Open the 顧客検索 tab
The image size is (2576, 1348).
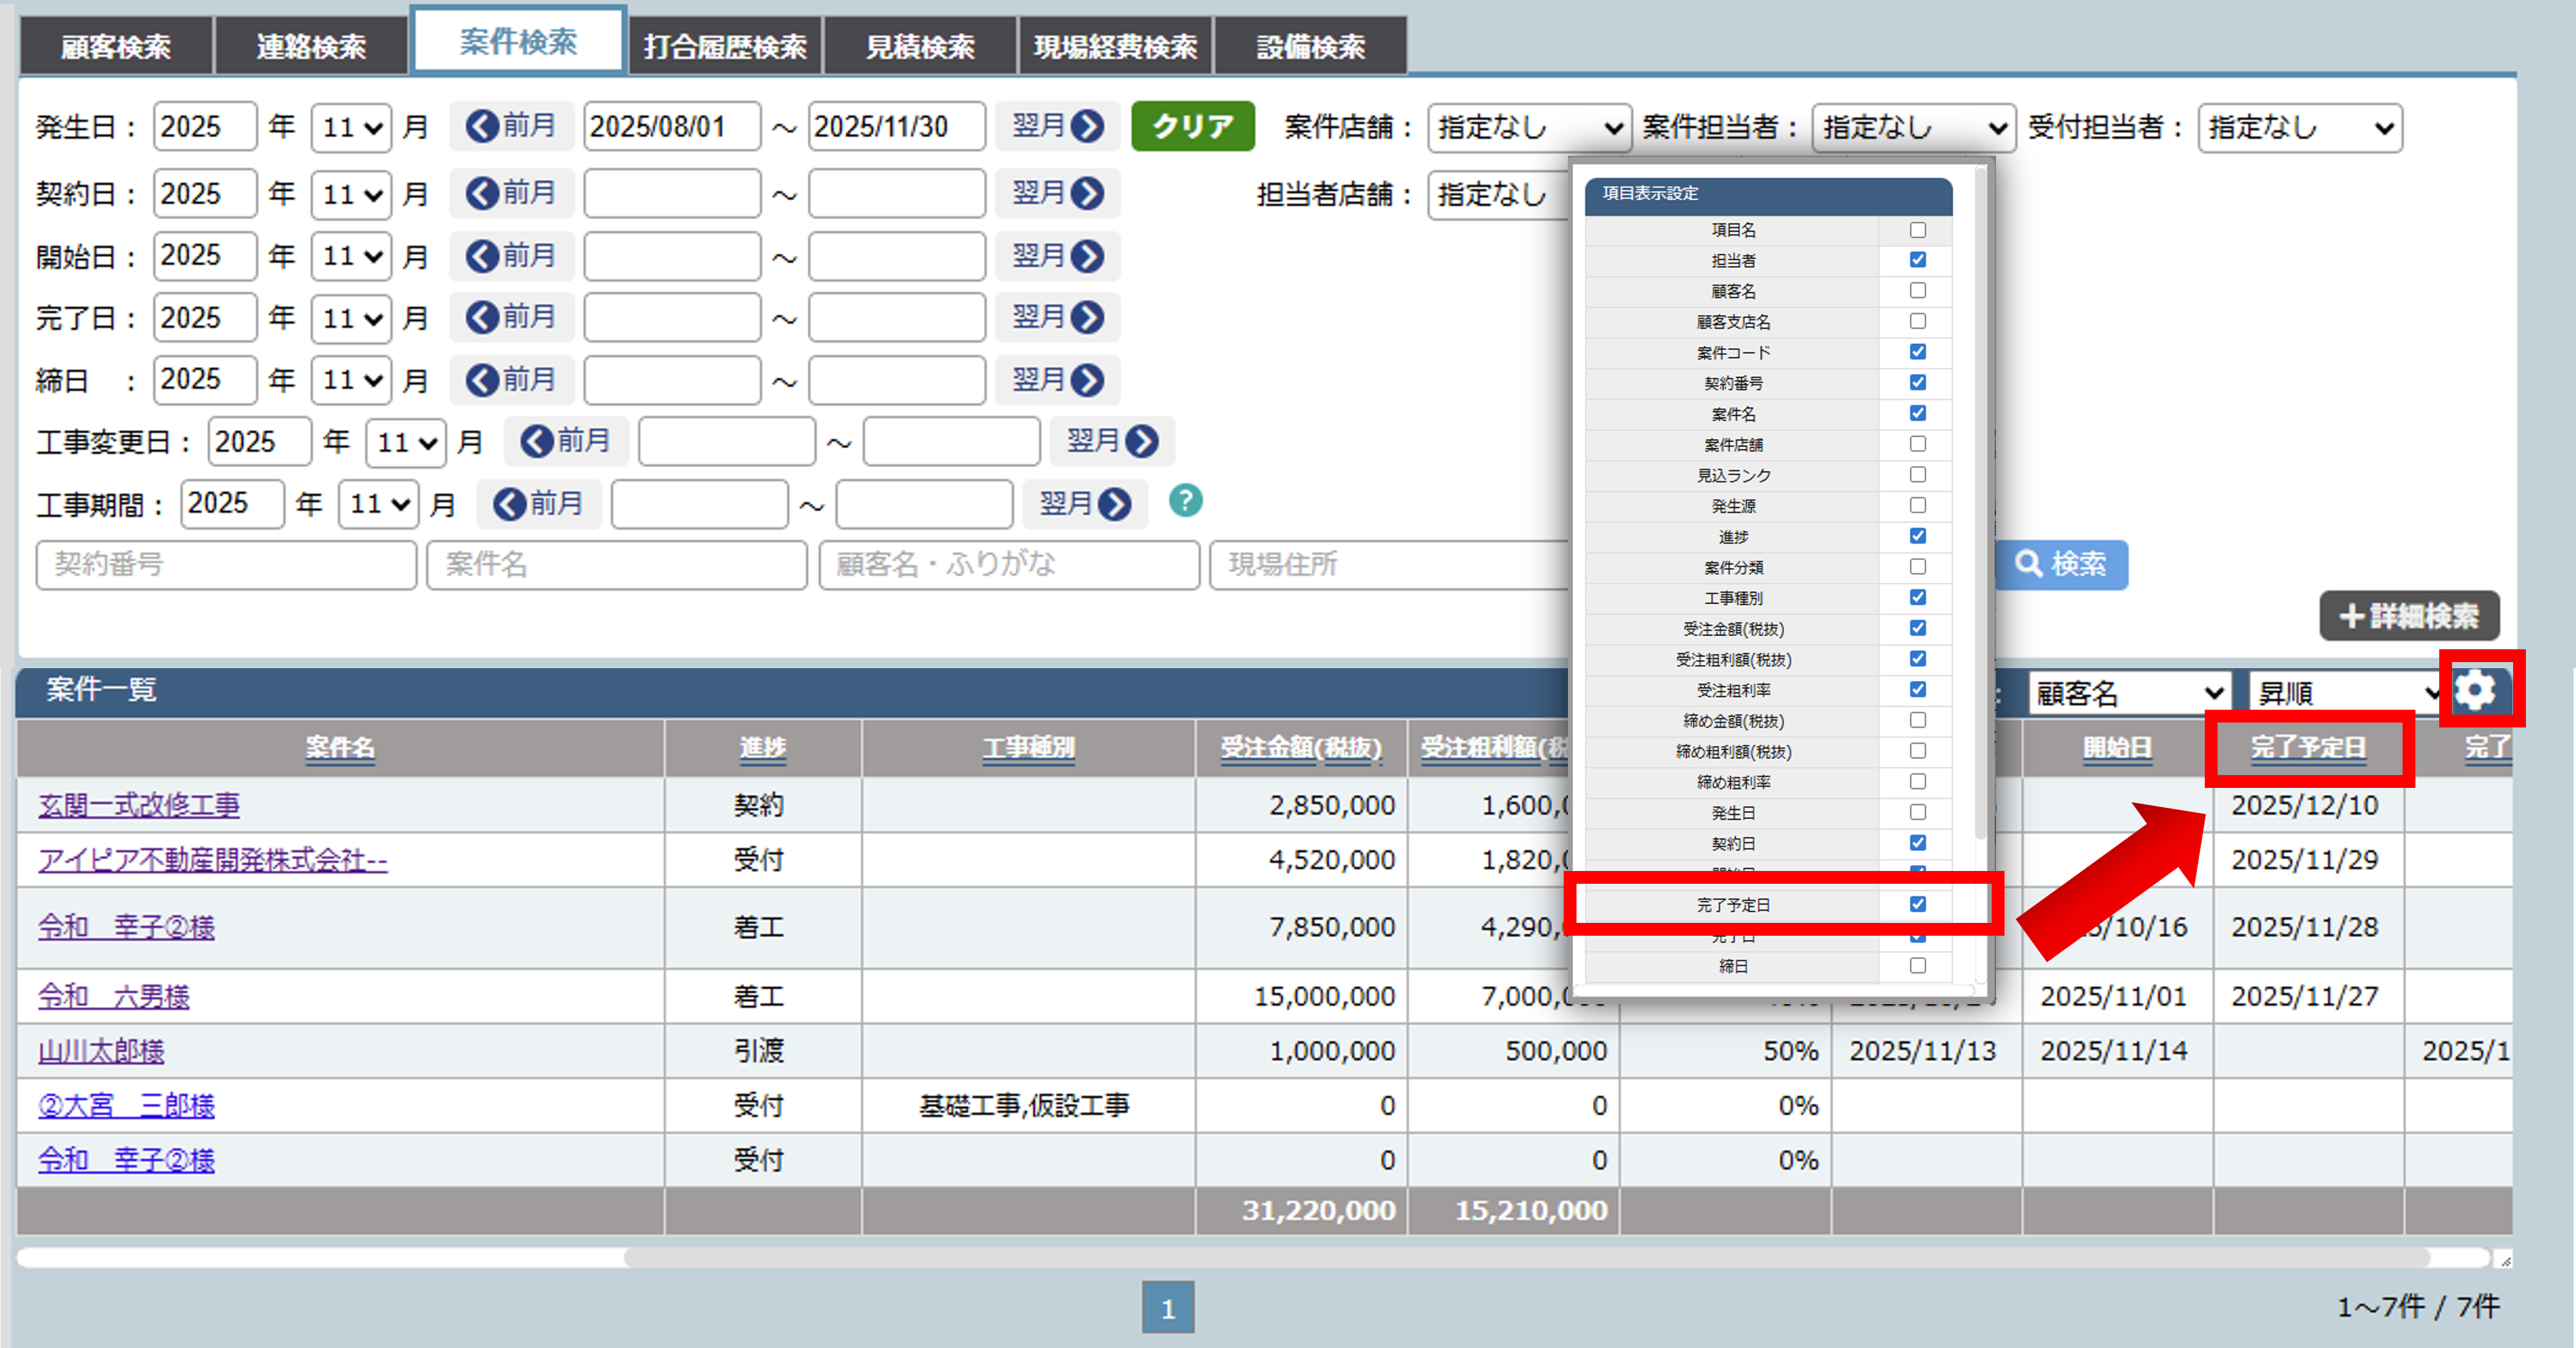(x=115, y=46)
